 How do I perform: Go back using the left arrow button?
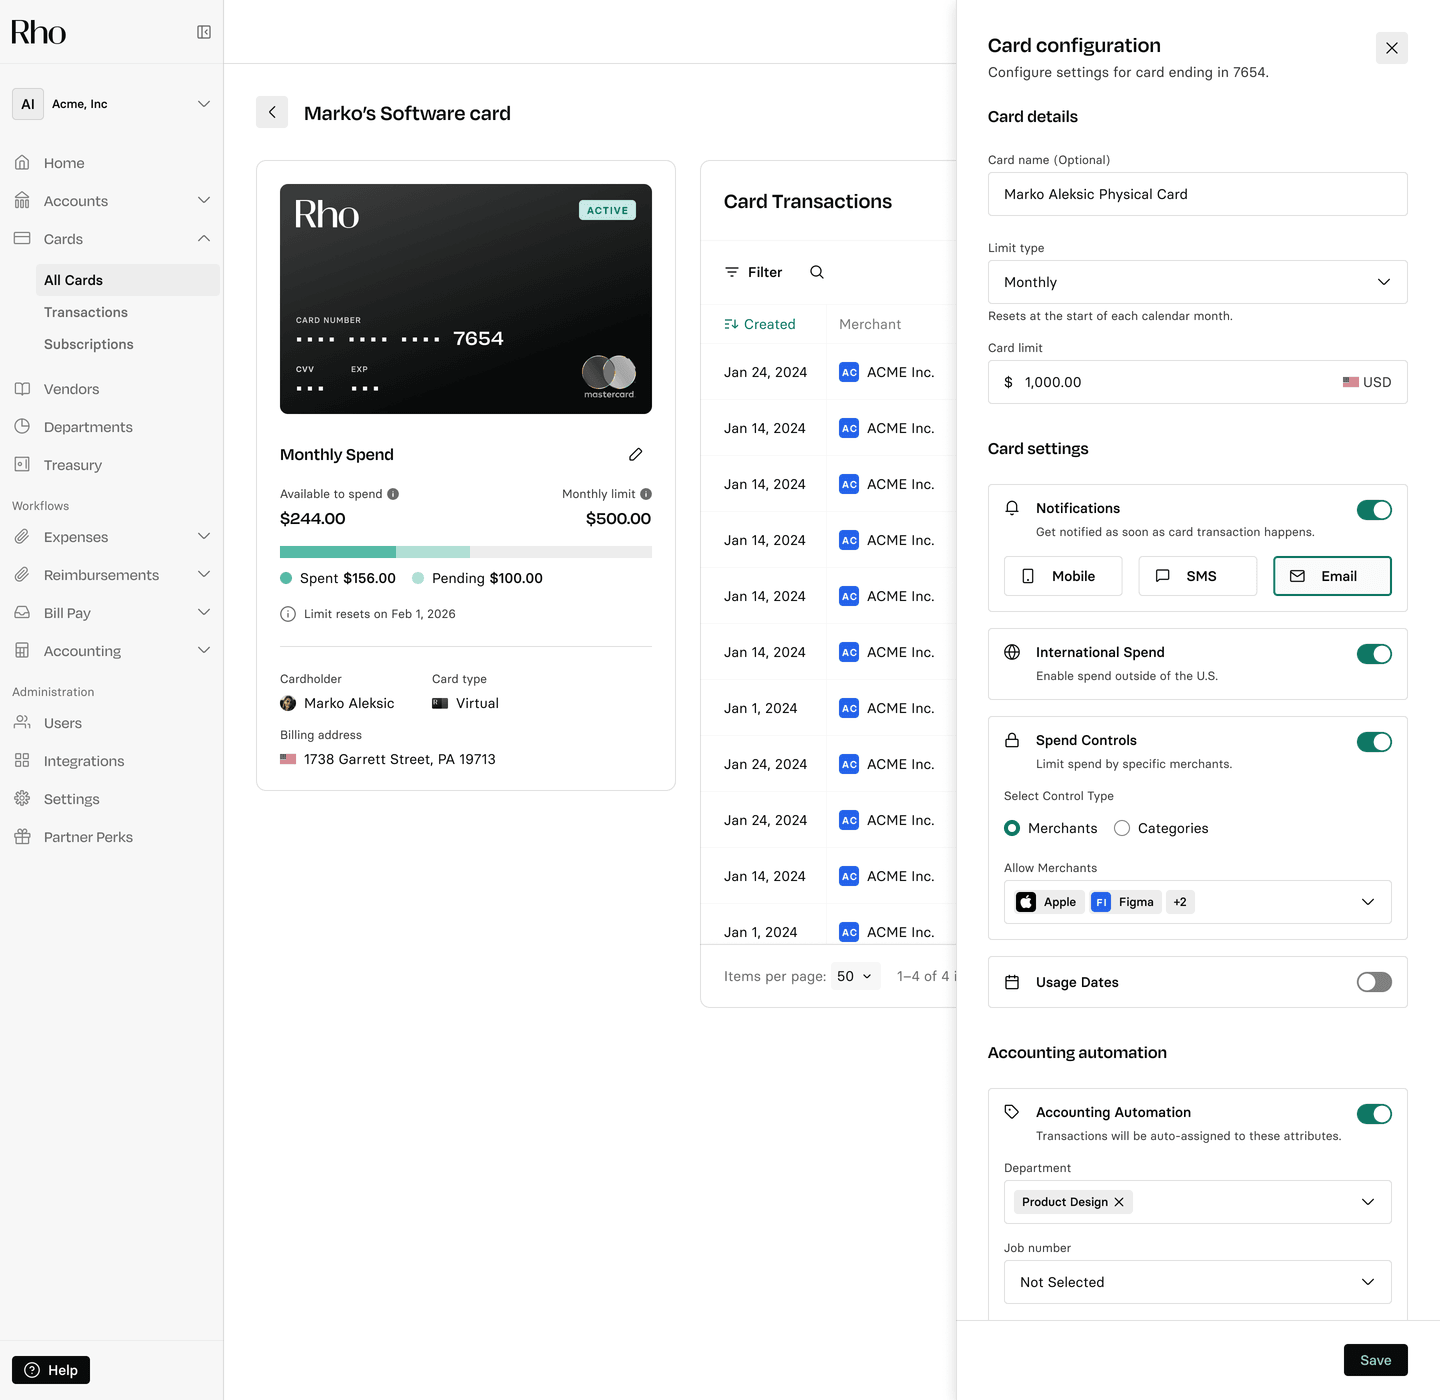pos(272,113)
